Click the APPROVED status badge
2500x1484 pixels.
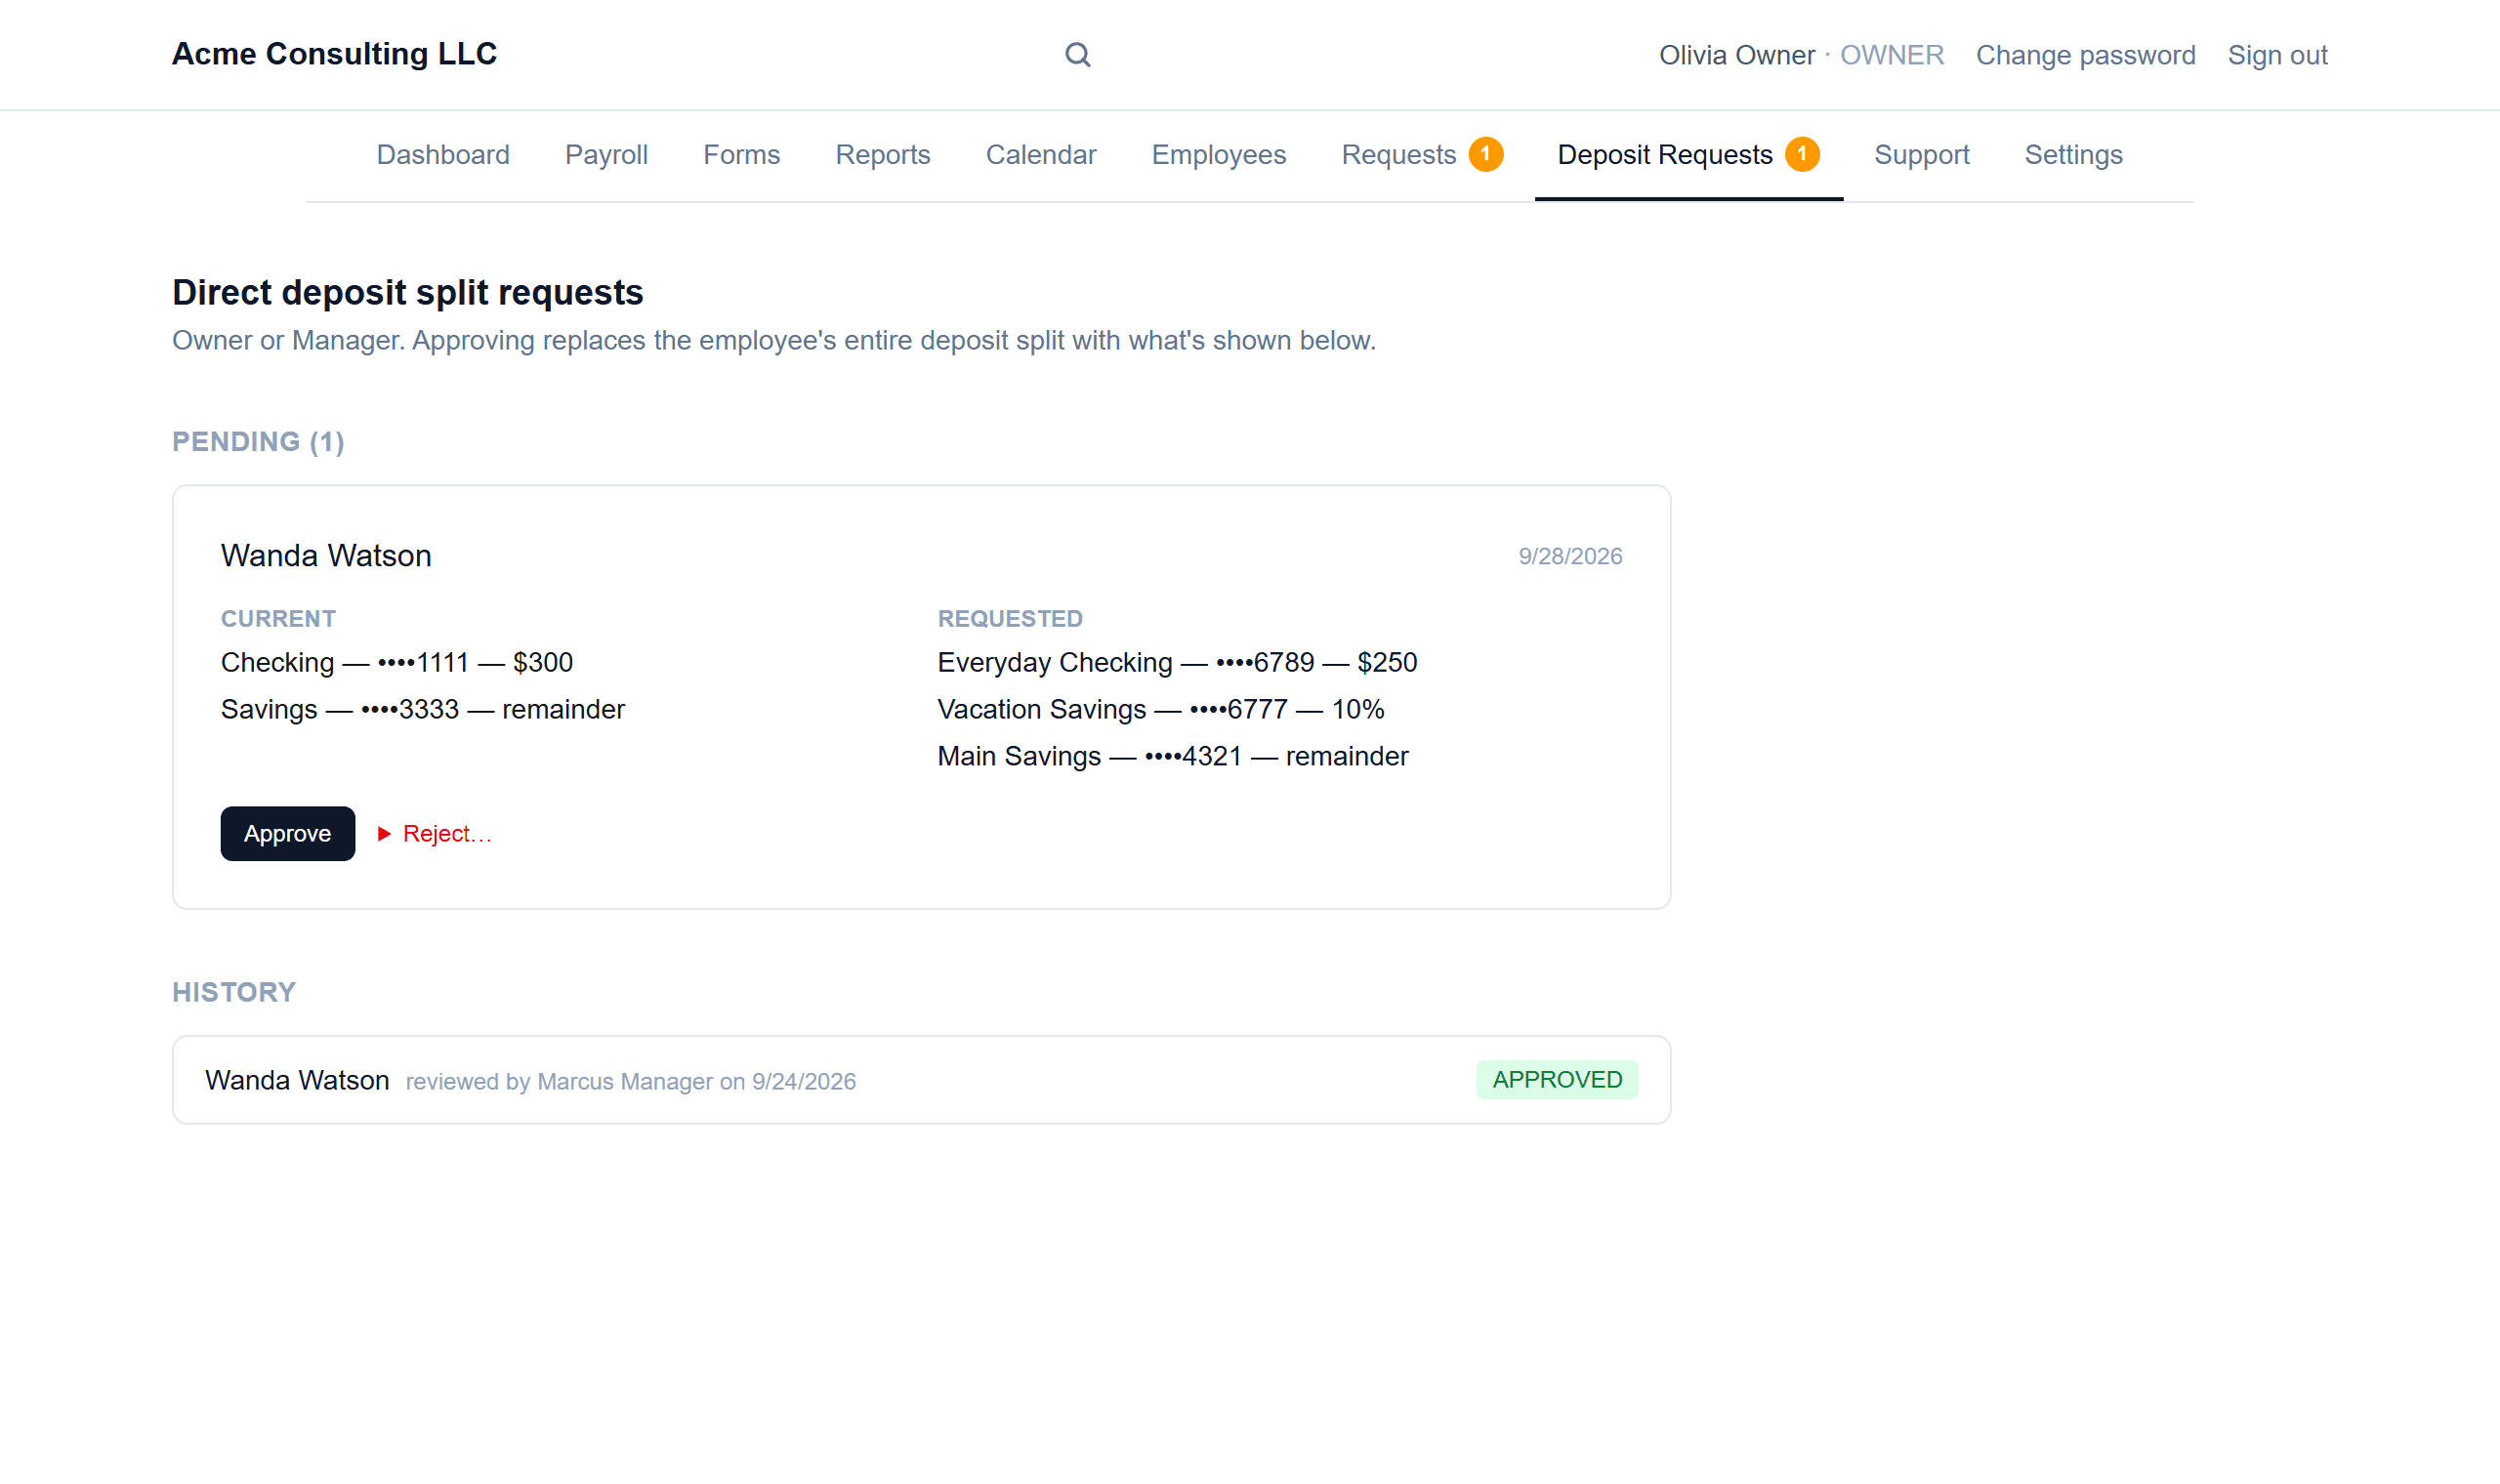coord(1557,1079)
